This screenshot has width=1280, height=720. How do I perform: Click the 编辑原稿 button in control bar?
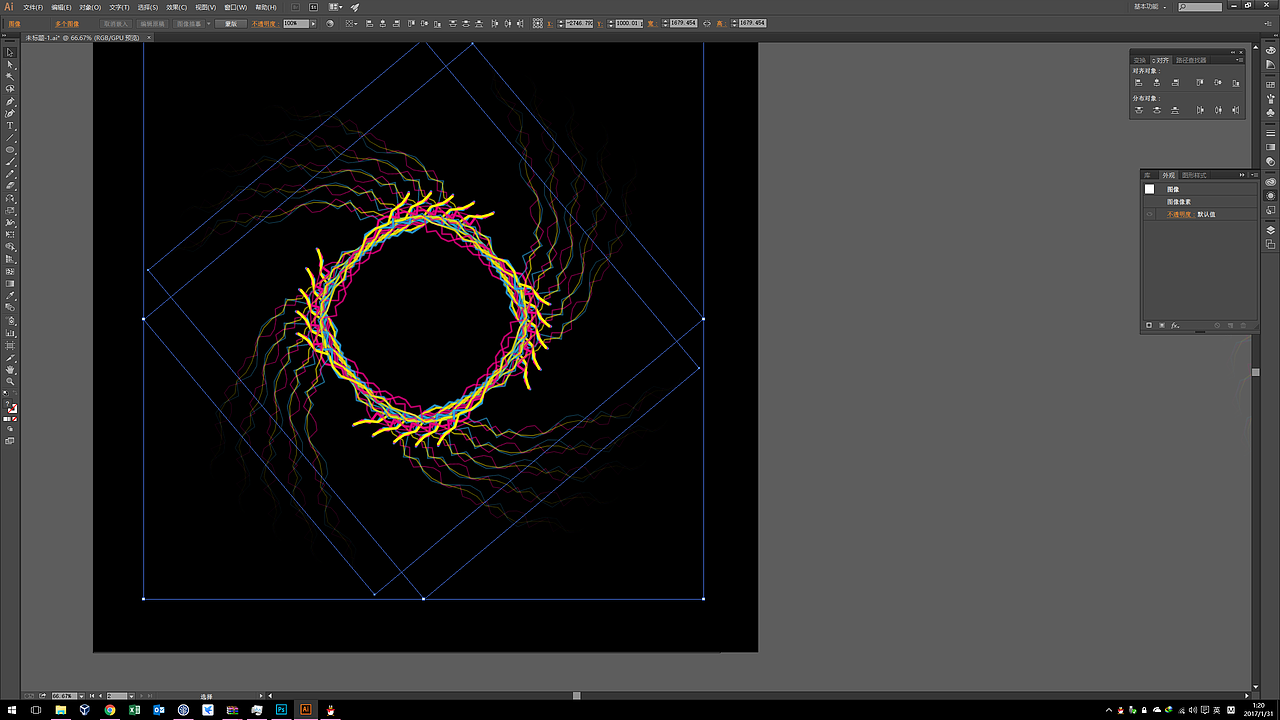click(x=152, y=23)
